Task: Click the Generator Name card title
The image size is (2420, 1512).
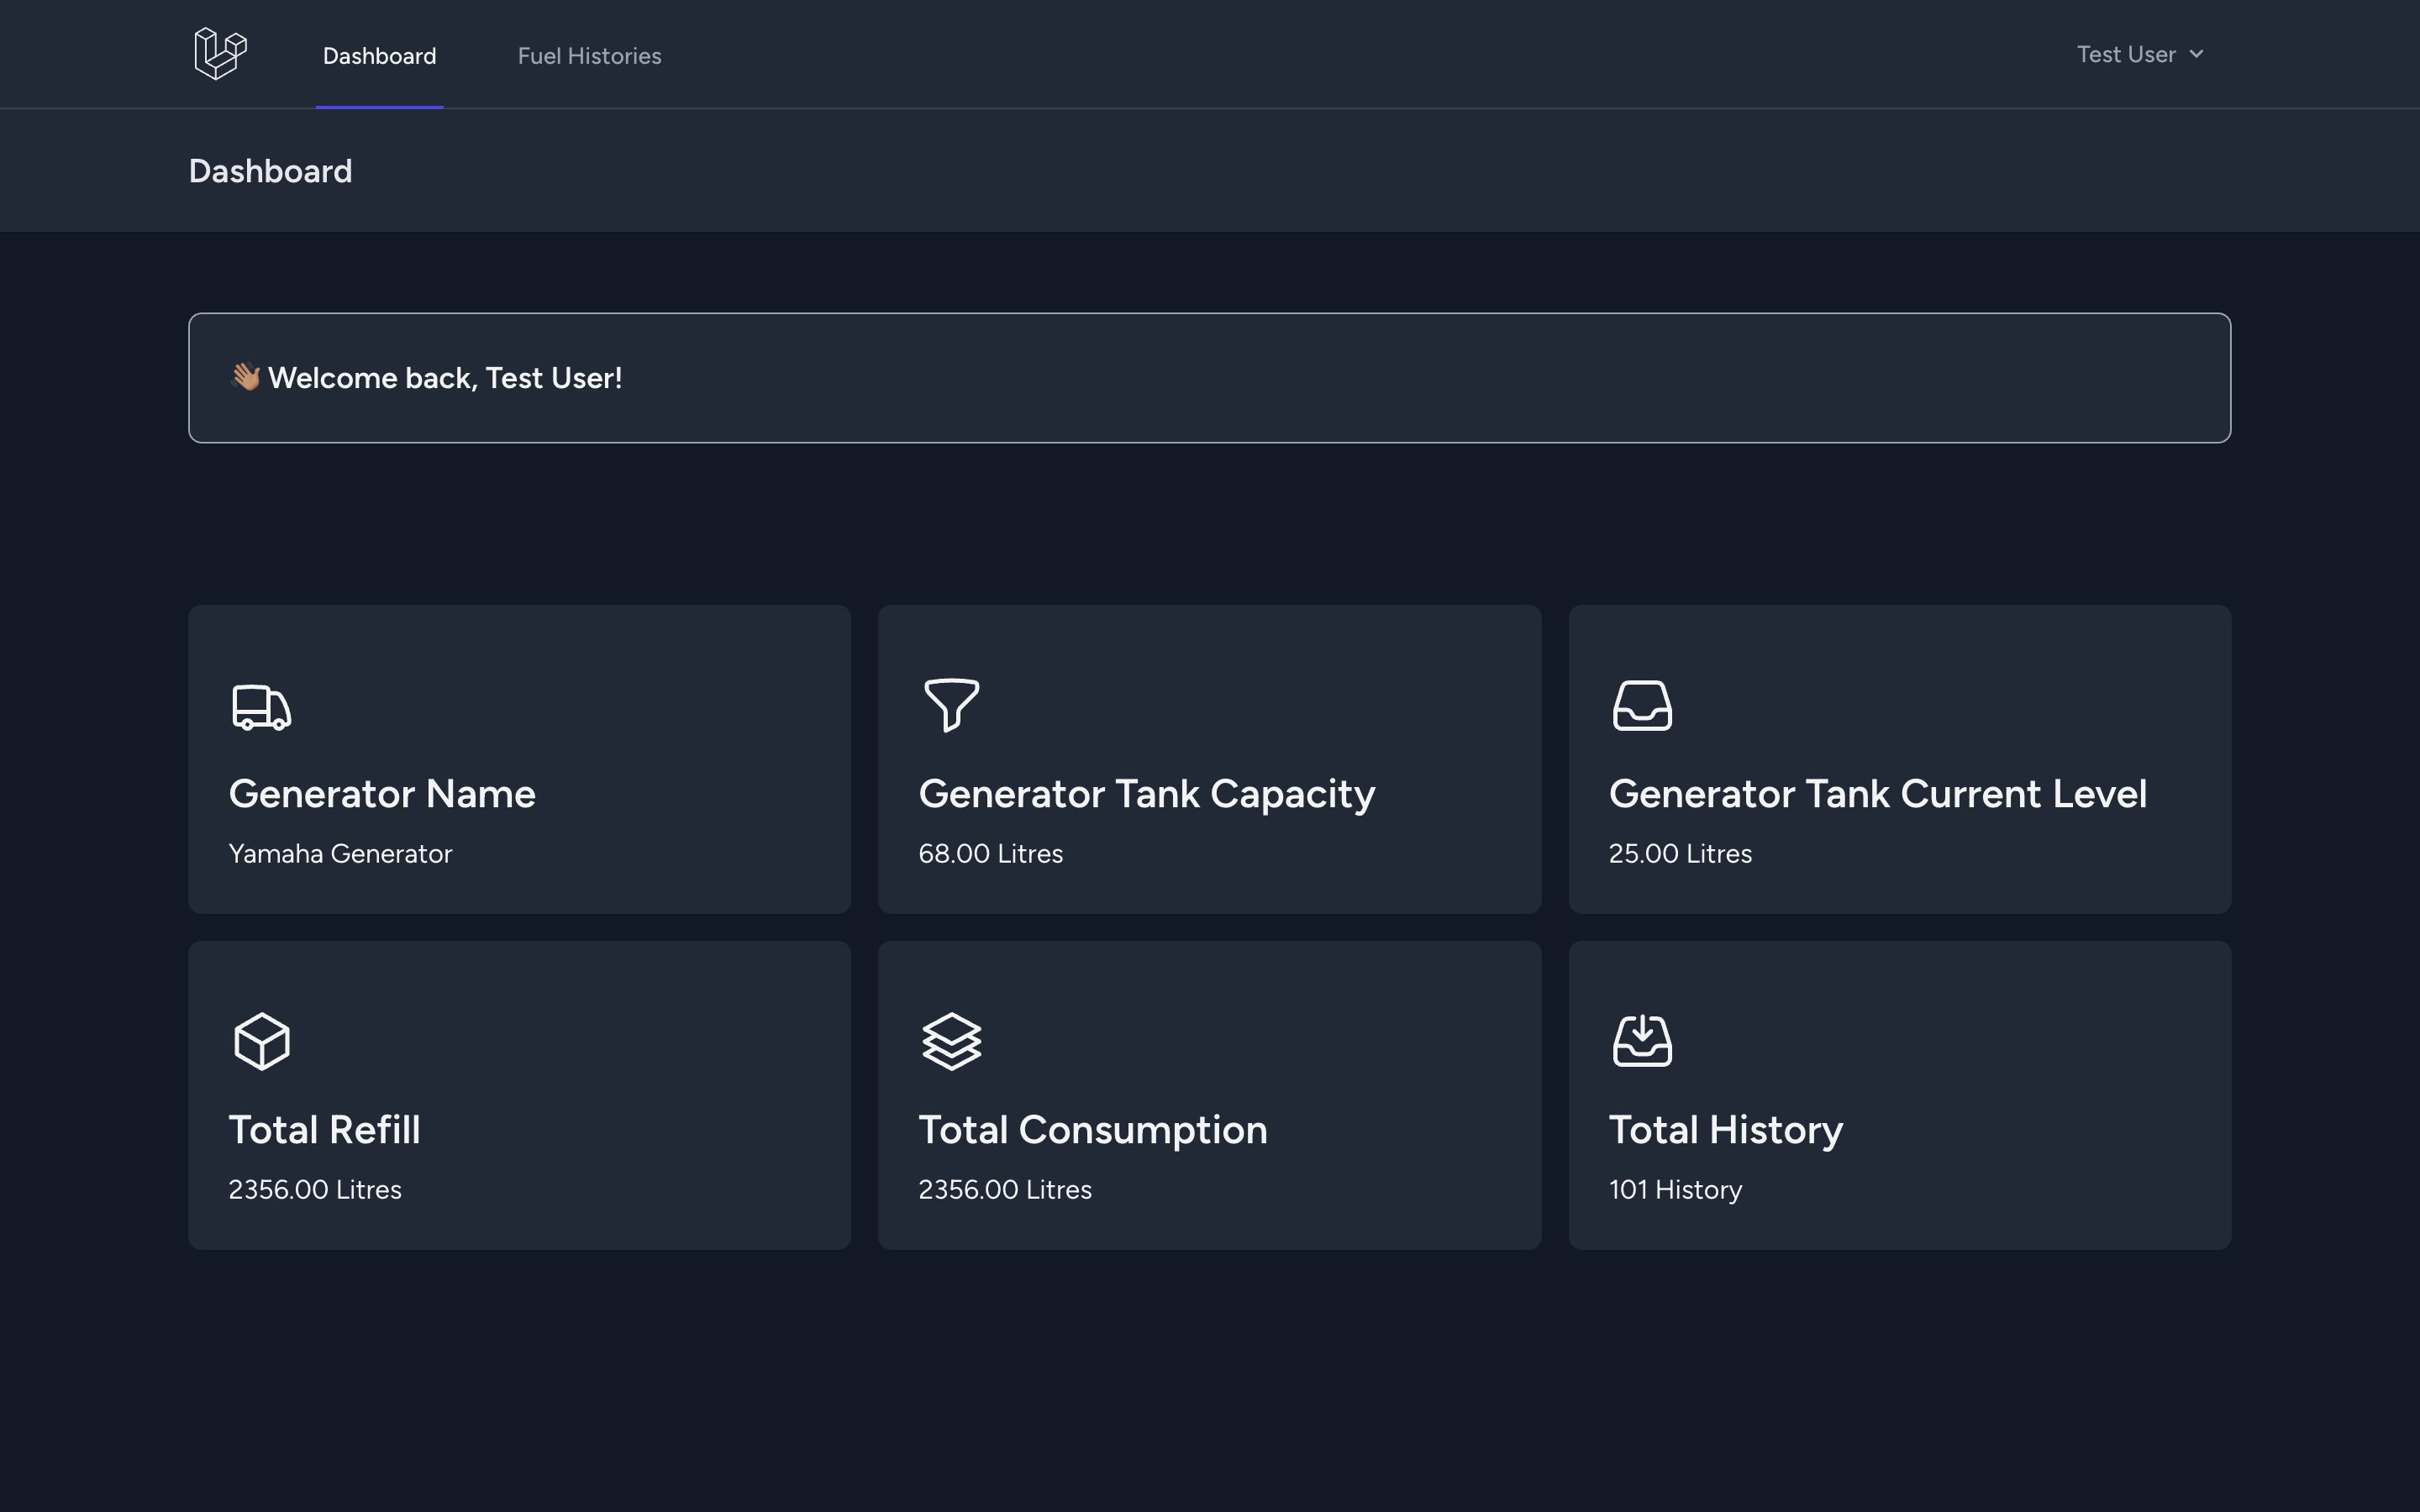Action: (x=382, y=794)
